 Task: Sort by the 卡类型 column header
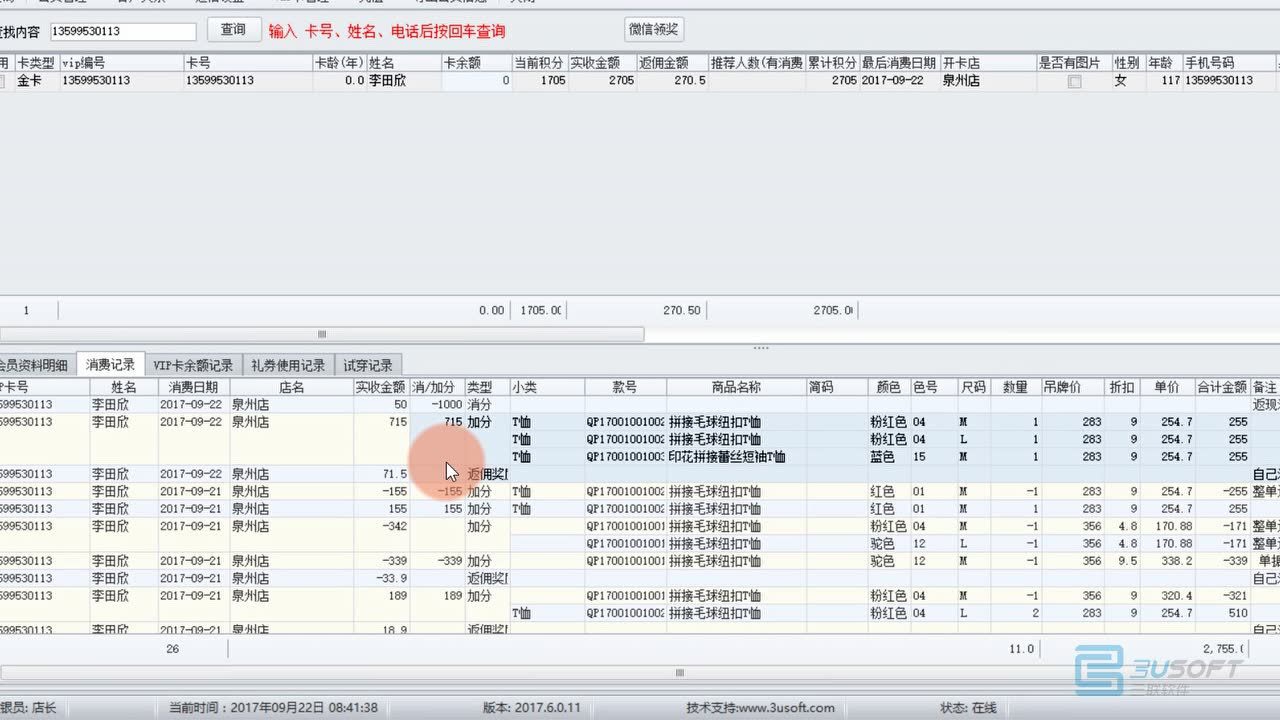[x=36, y=63]
